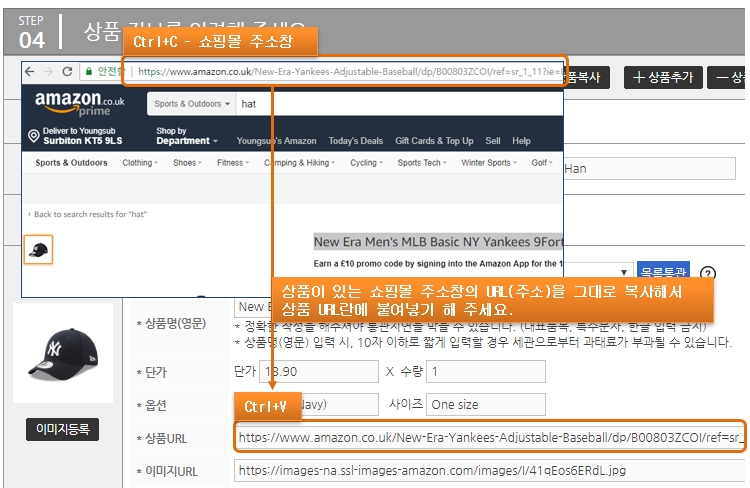
Task: Click the 상품추가 button
Action: click(x=663, y=78)
